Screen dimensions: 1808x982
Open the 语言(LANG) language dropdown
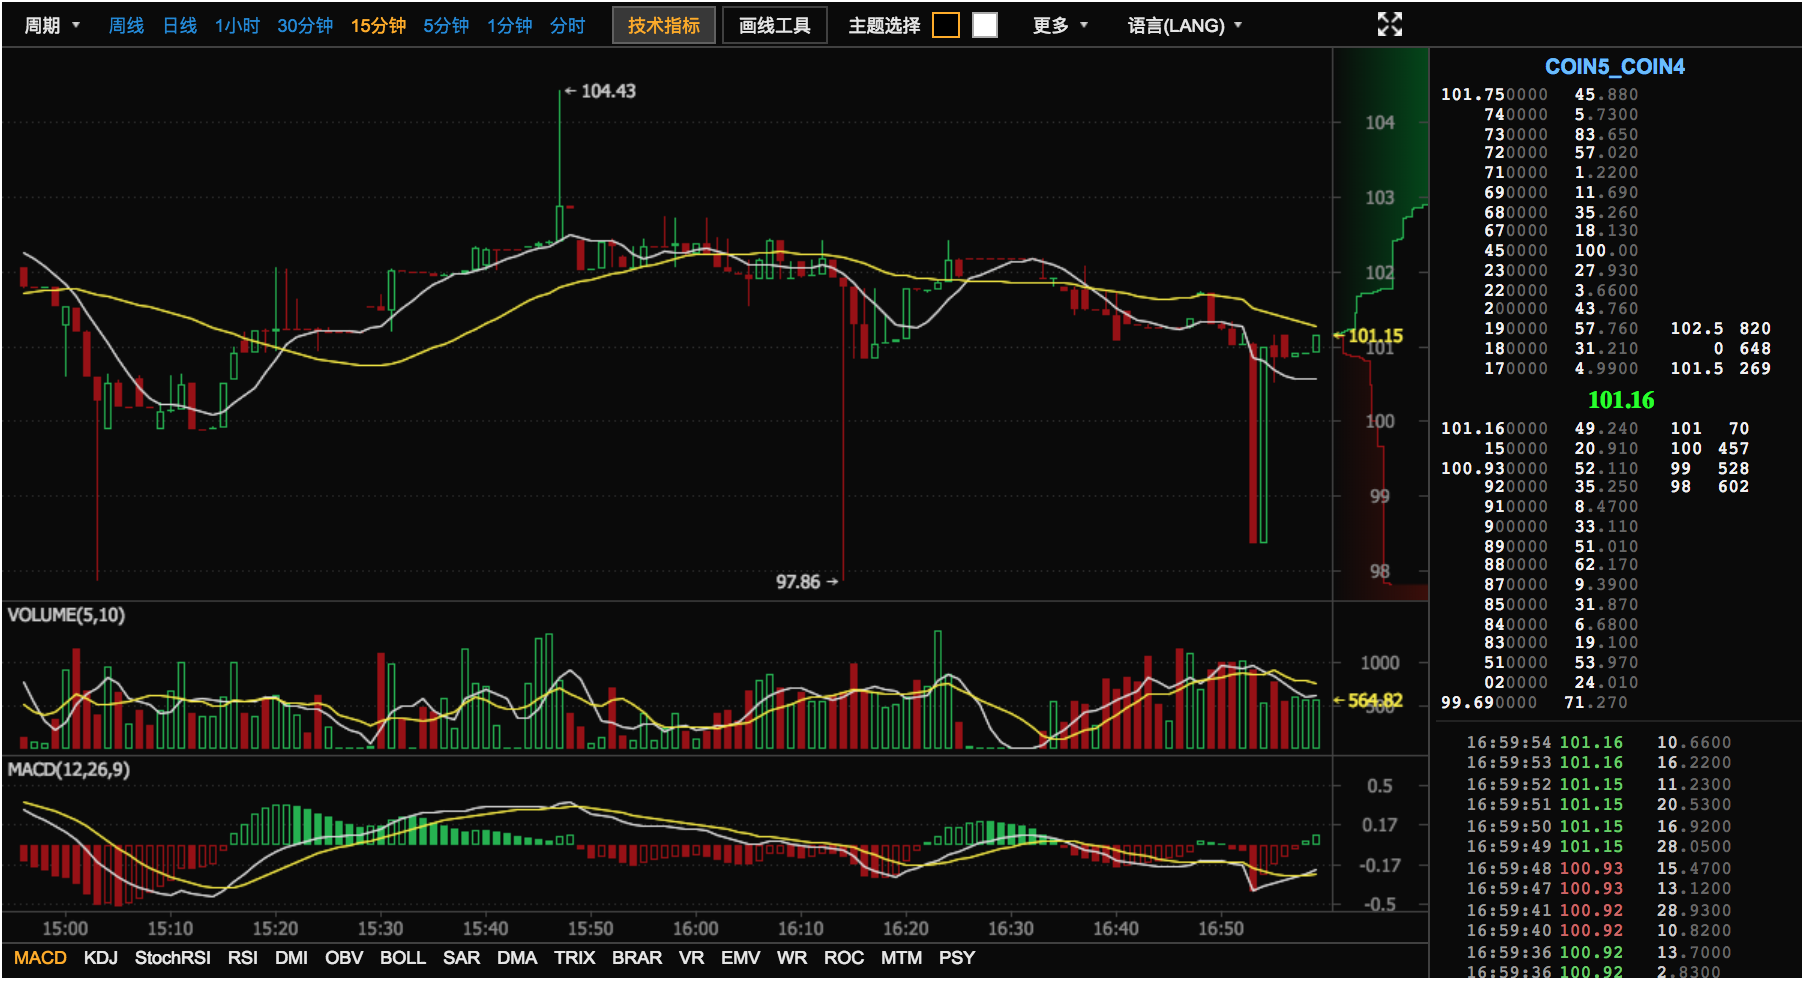click(1185, 26)
